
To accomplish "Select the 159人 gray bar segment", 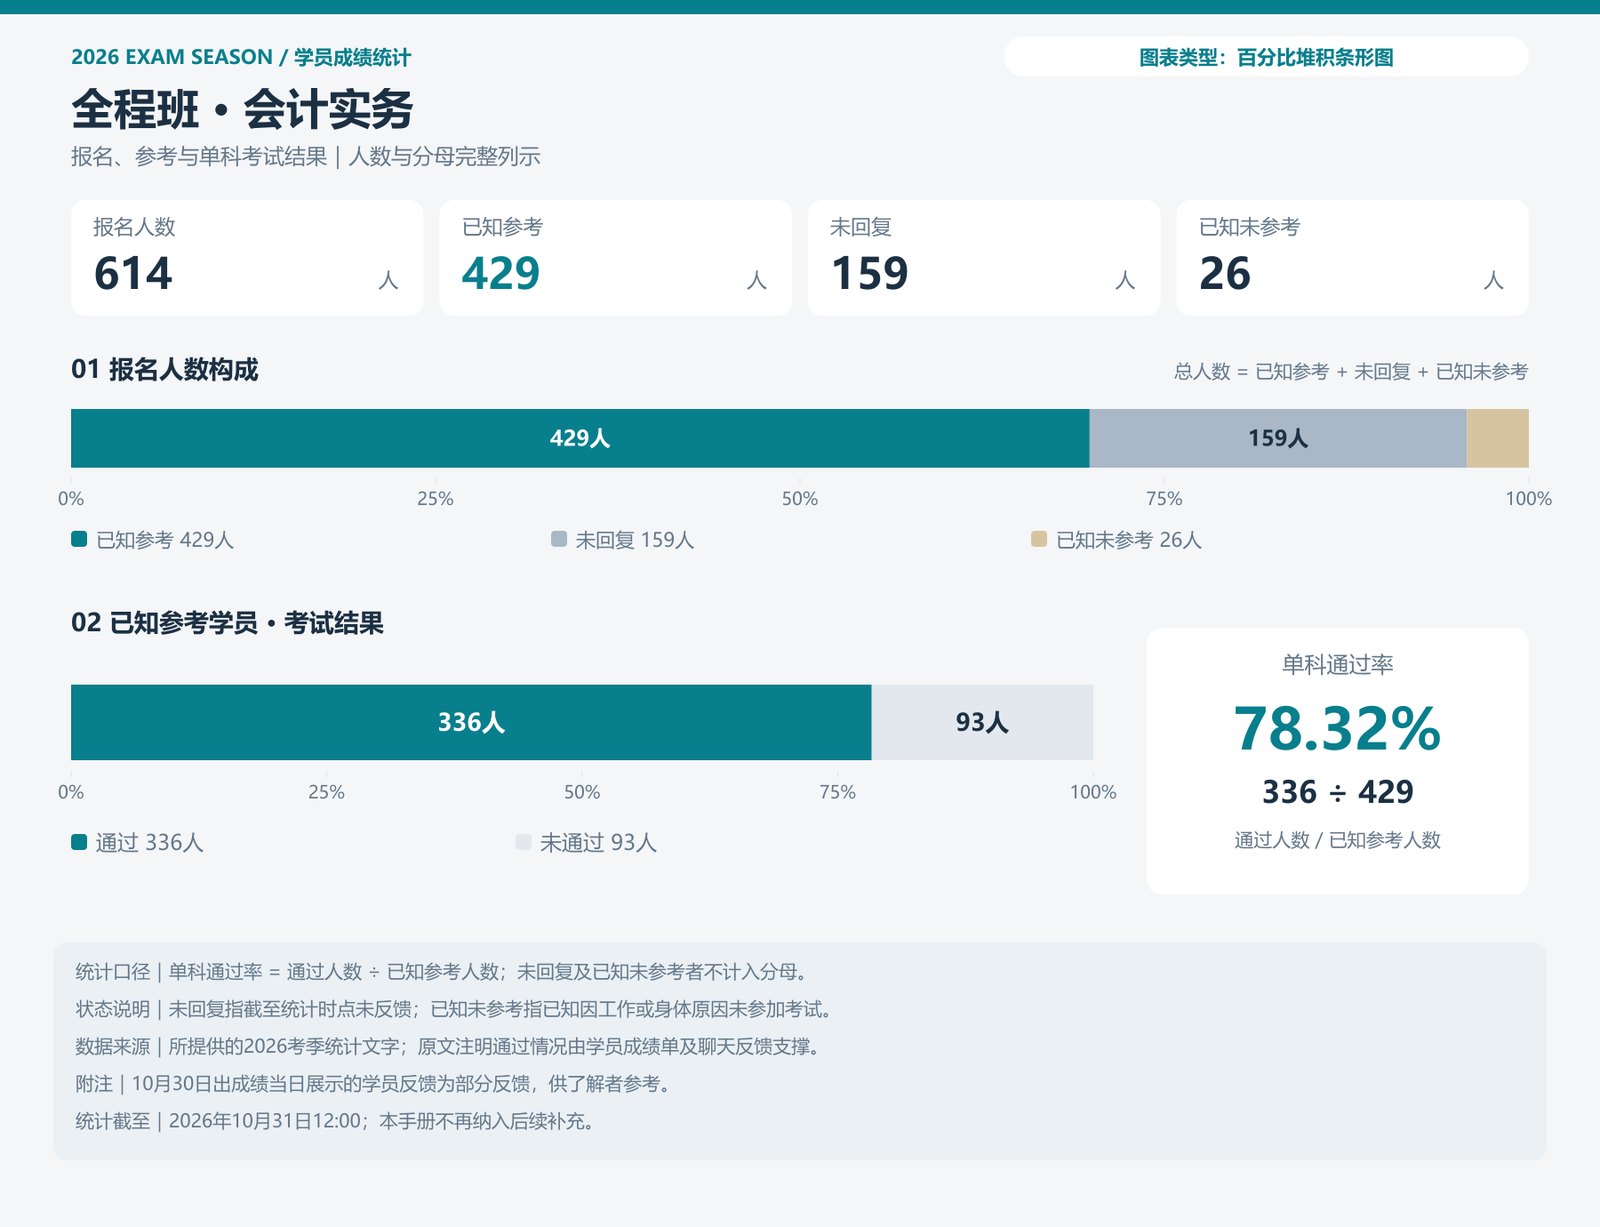I will point(1278,438).
